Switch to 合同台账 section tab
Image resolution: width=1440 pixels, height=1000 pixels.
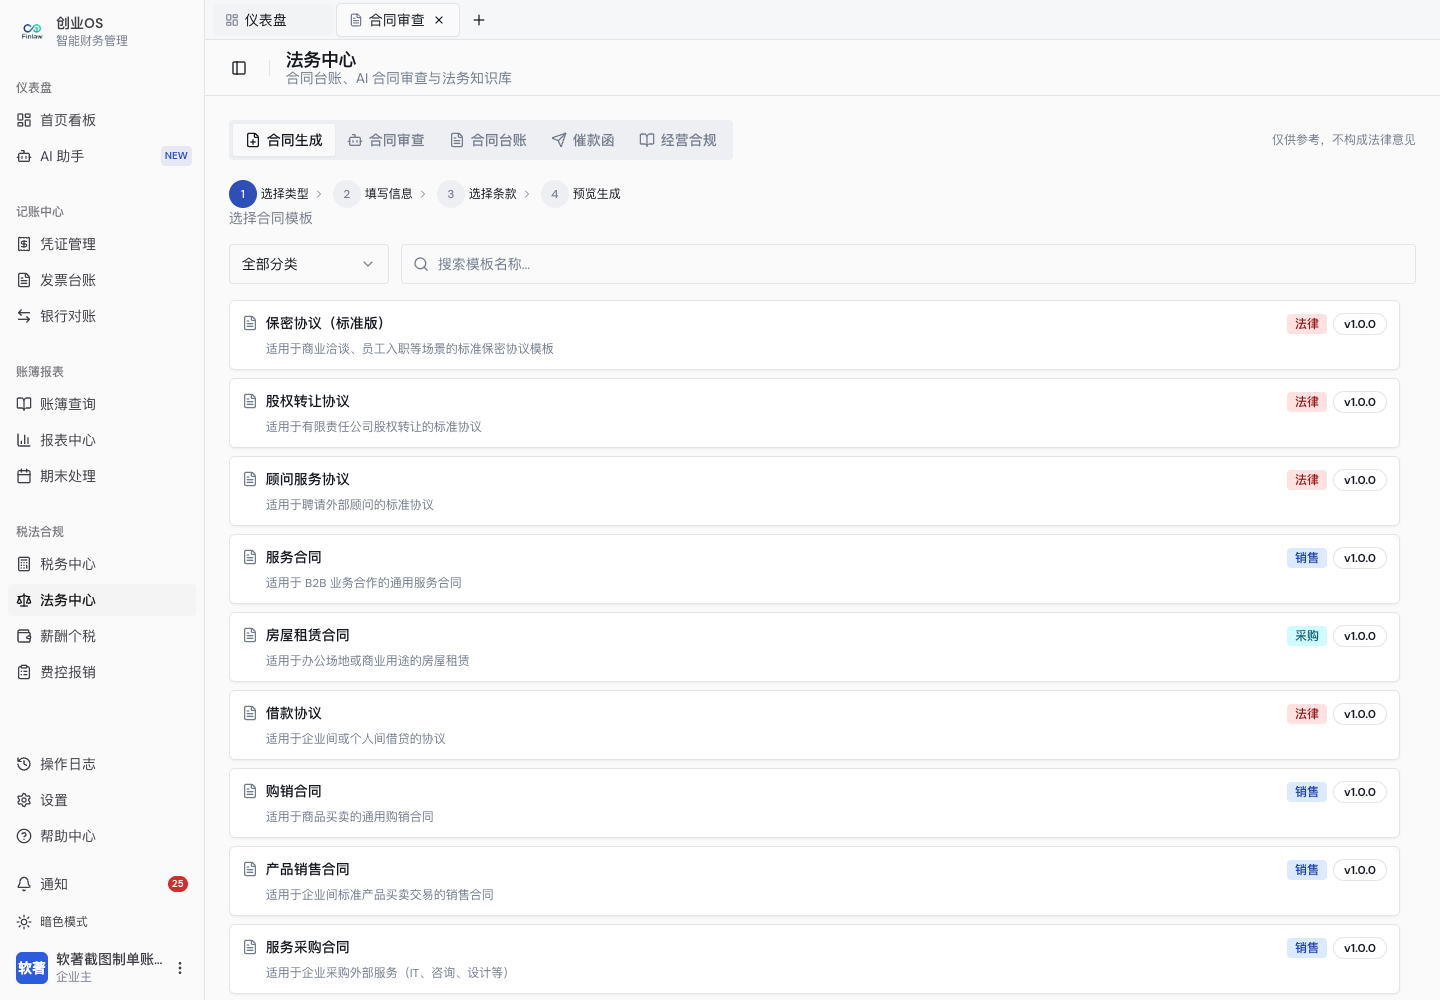488,140
